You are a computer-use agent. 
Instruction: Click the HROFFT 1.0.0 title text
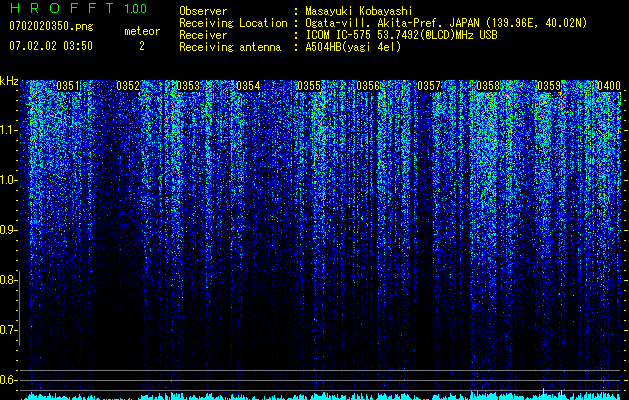click(78, 8)
